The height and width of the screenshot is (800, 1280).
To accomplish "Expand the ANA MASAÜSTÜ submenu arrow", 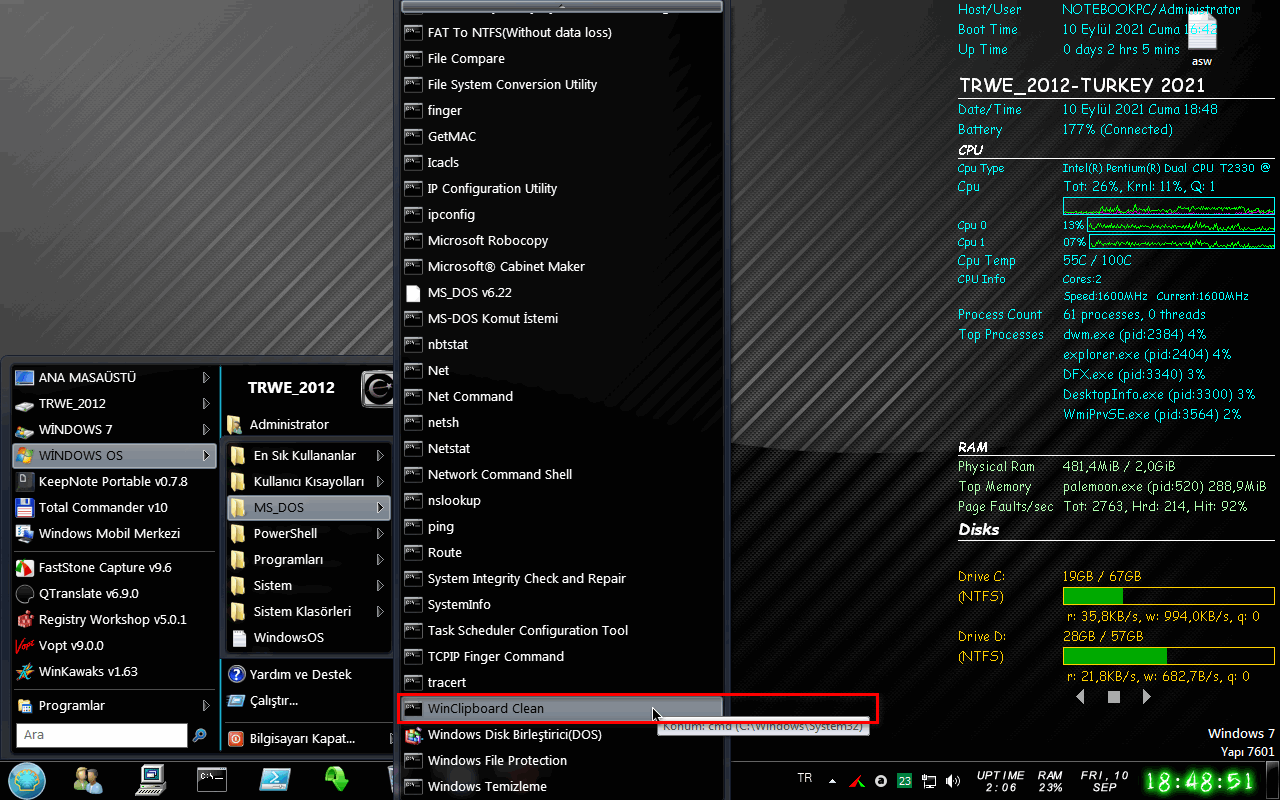I will pos(206,378).
